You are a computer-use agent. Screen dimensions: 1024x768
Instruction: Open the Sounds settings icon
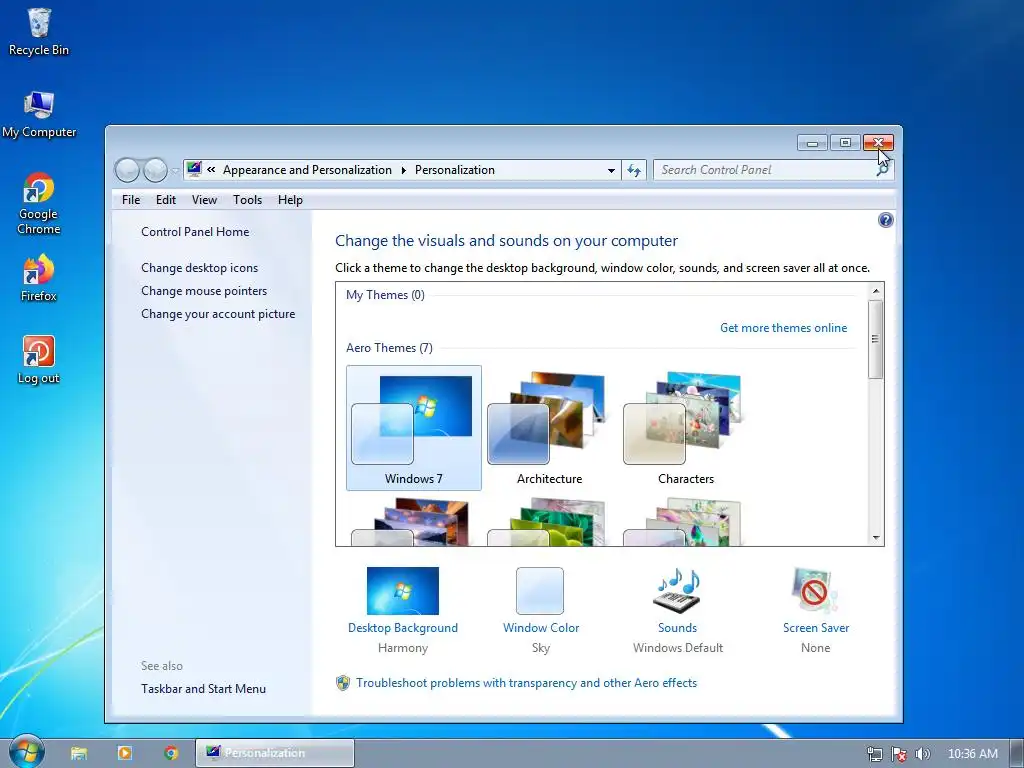[677, 591]
